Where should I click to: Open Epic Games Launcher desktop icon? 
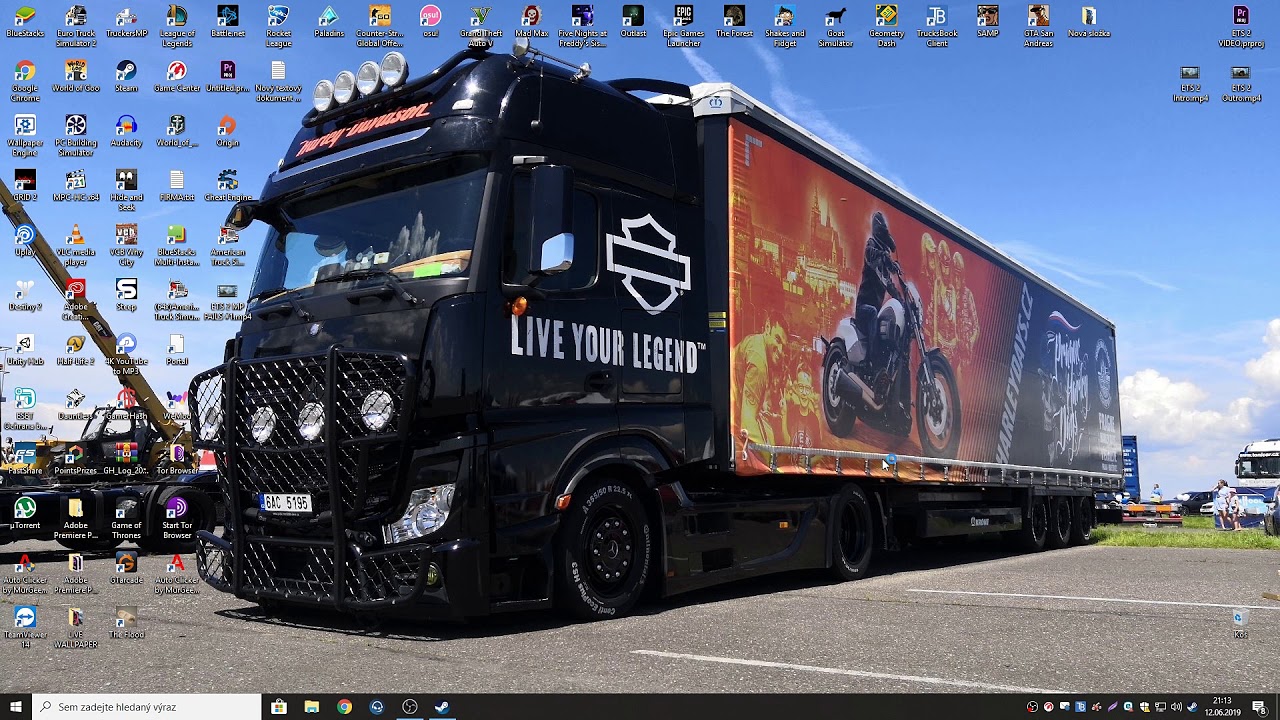(x=683, y=26)
